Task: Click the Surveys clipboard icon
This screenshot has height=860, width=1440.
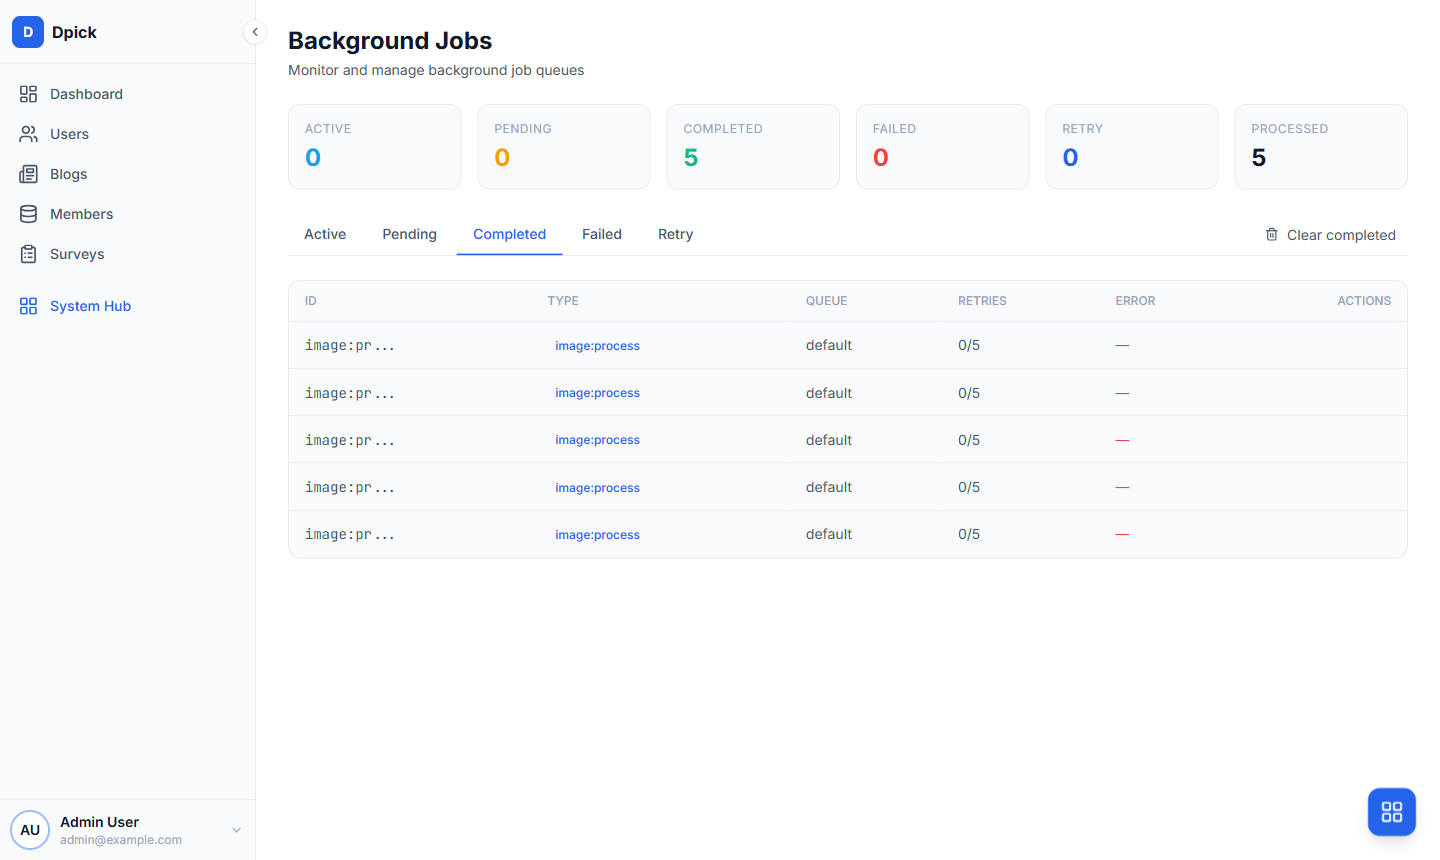Action: 29,254
